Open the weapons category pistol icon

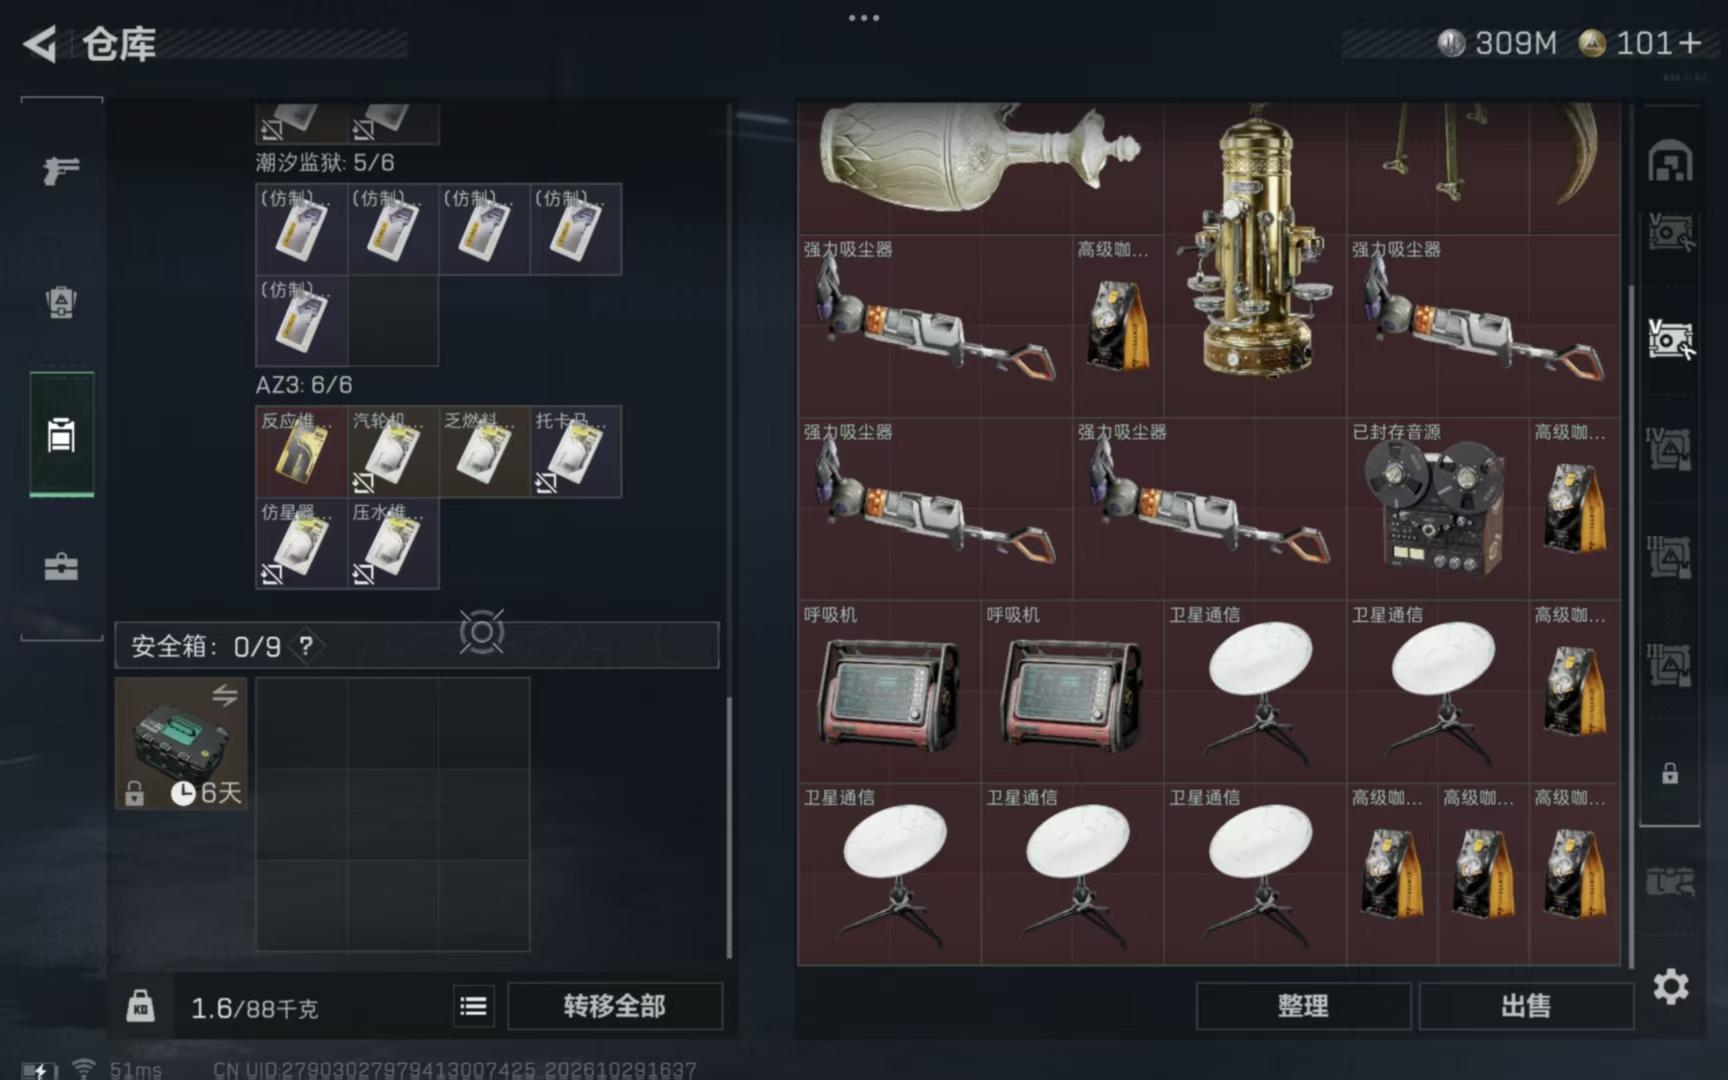pyautogui.click(x=61, y=170)
